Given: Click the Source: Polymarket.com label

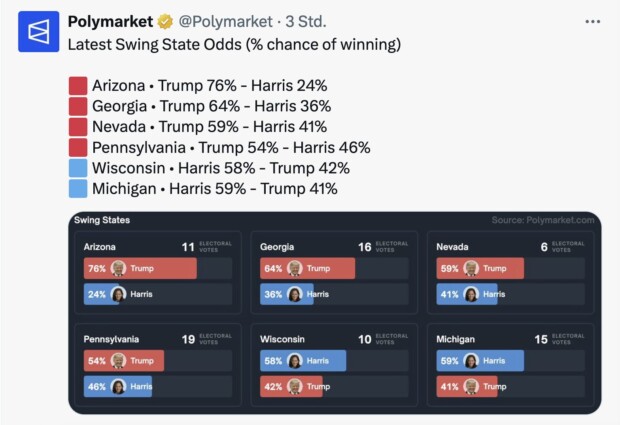Looking at the screenshot, I should pos(543,220).
